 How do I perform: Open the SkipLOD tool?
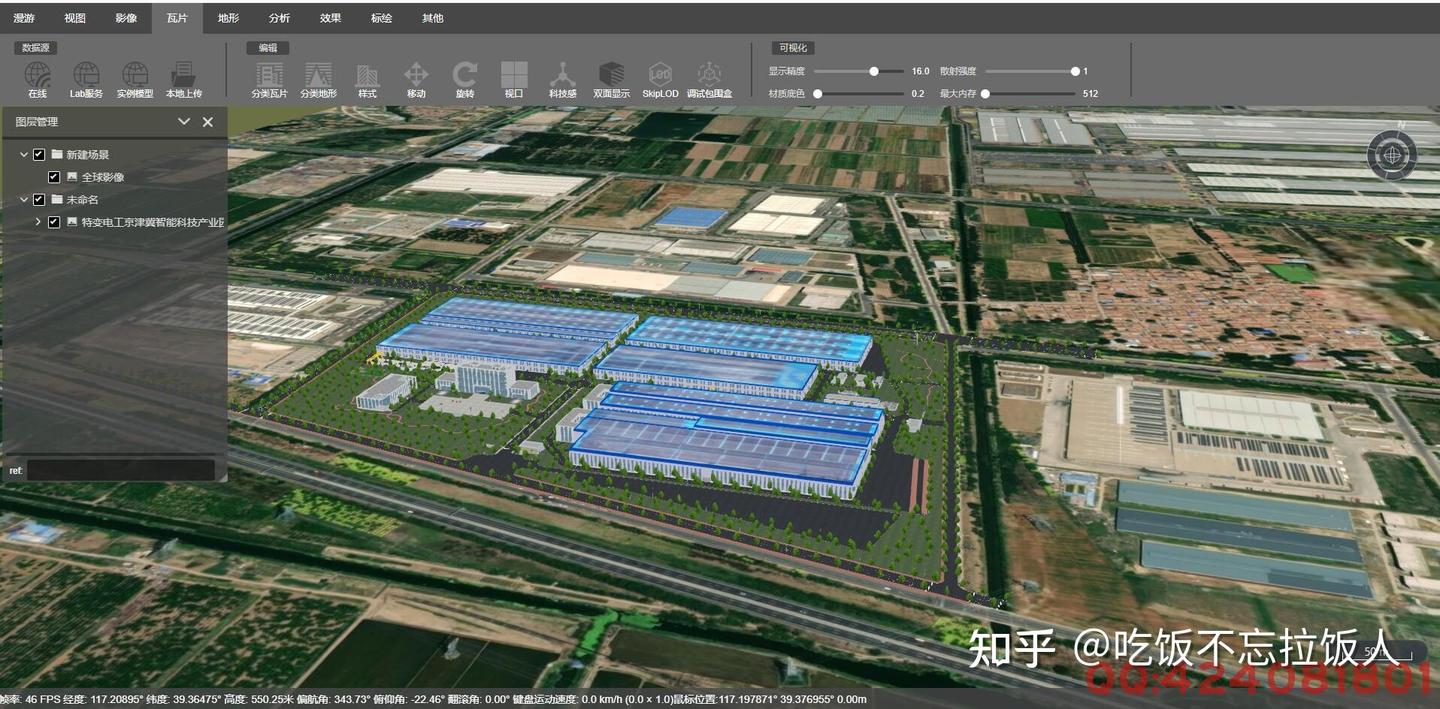[660, 78]
